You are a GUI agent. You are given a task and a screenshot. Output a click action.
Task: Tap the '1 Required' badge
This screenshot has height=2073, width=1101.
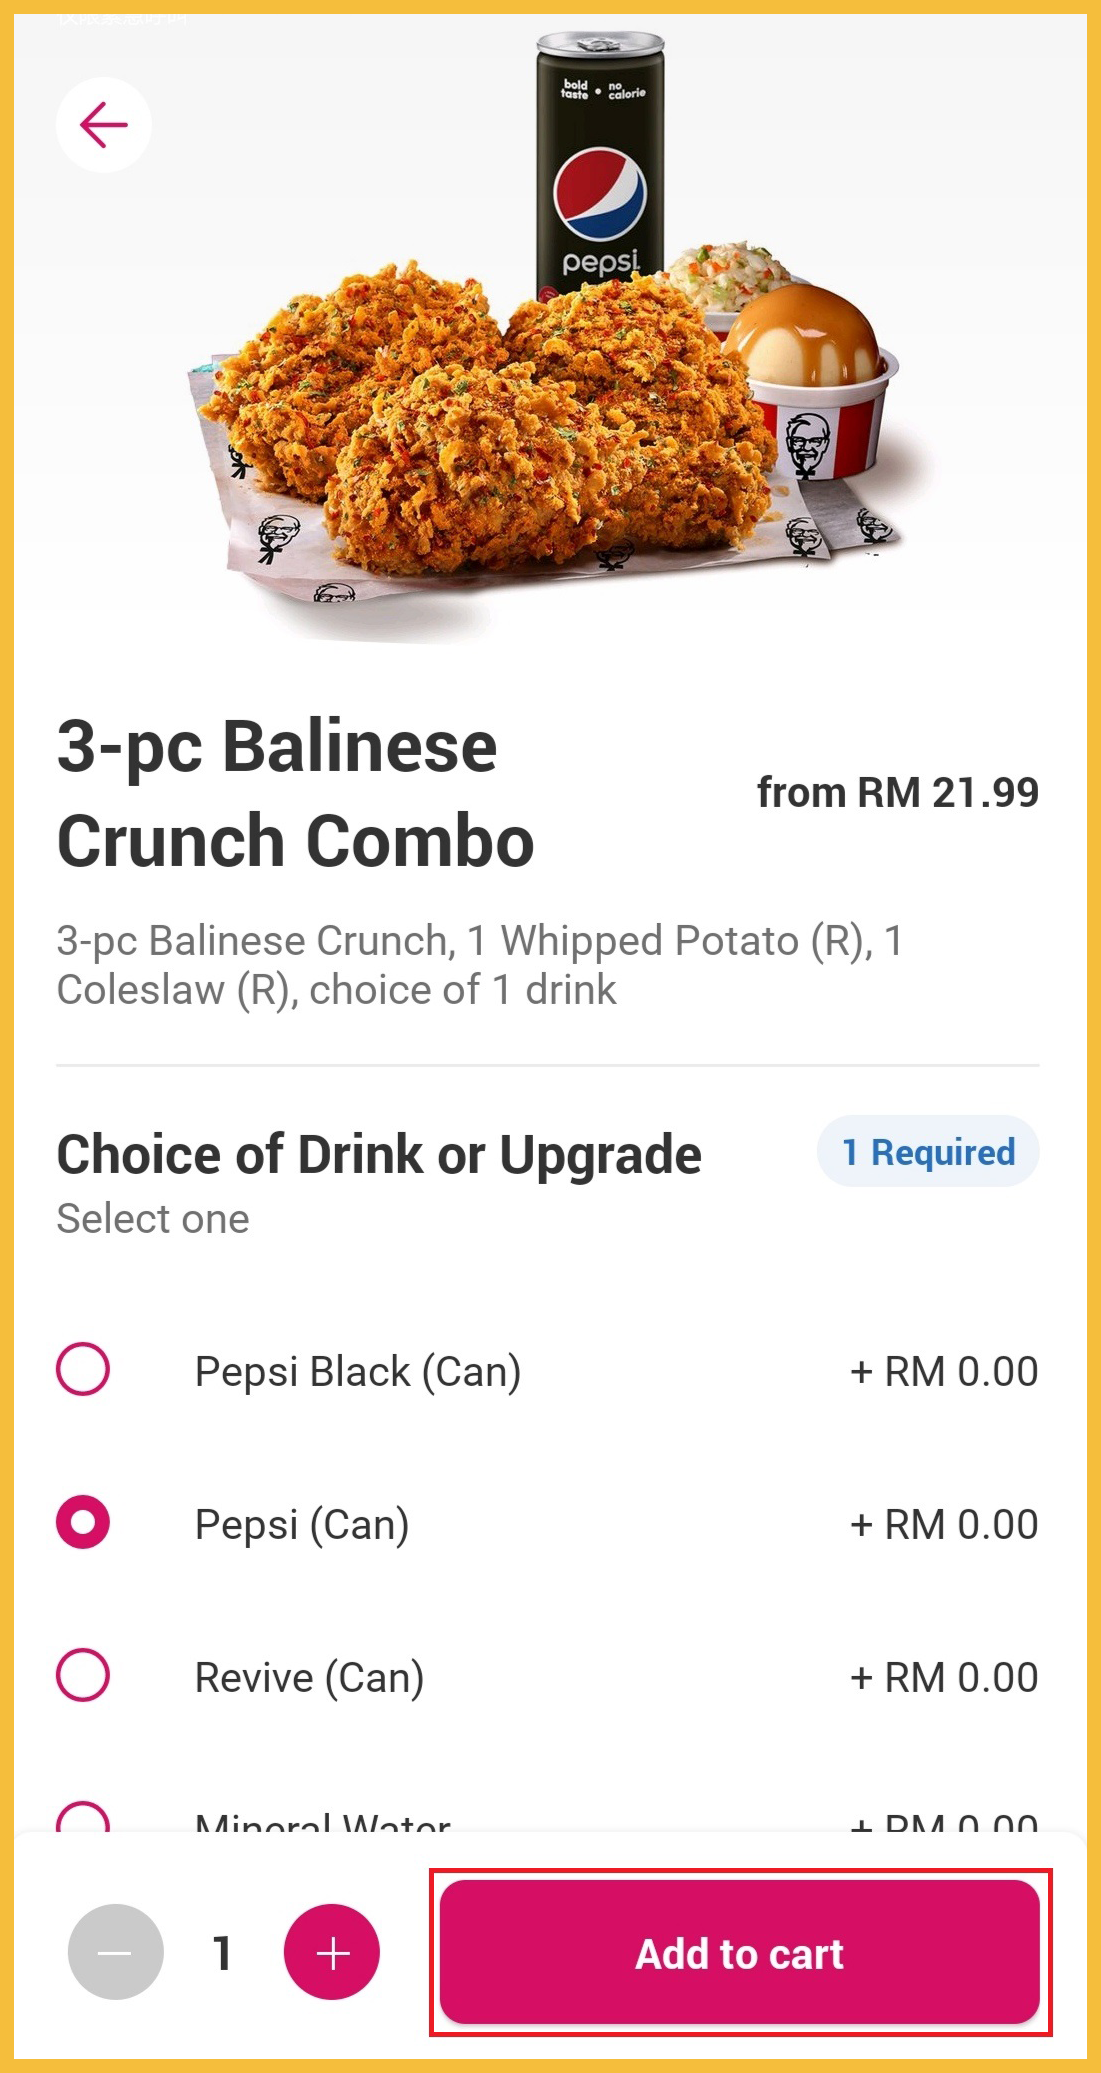[x=928, y=1152]
